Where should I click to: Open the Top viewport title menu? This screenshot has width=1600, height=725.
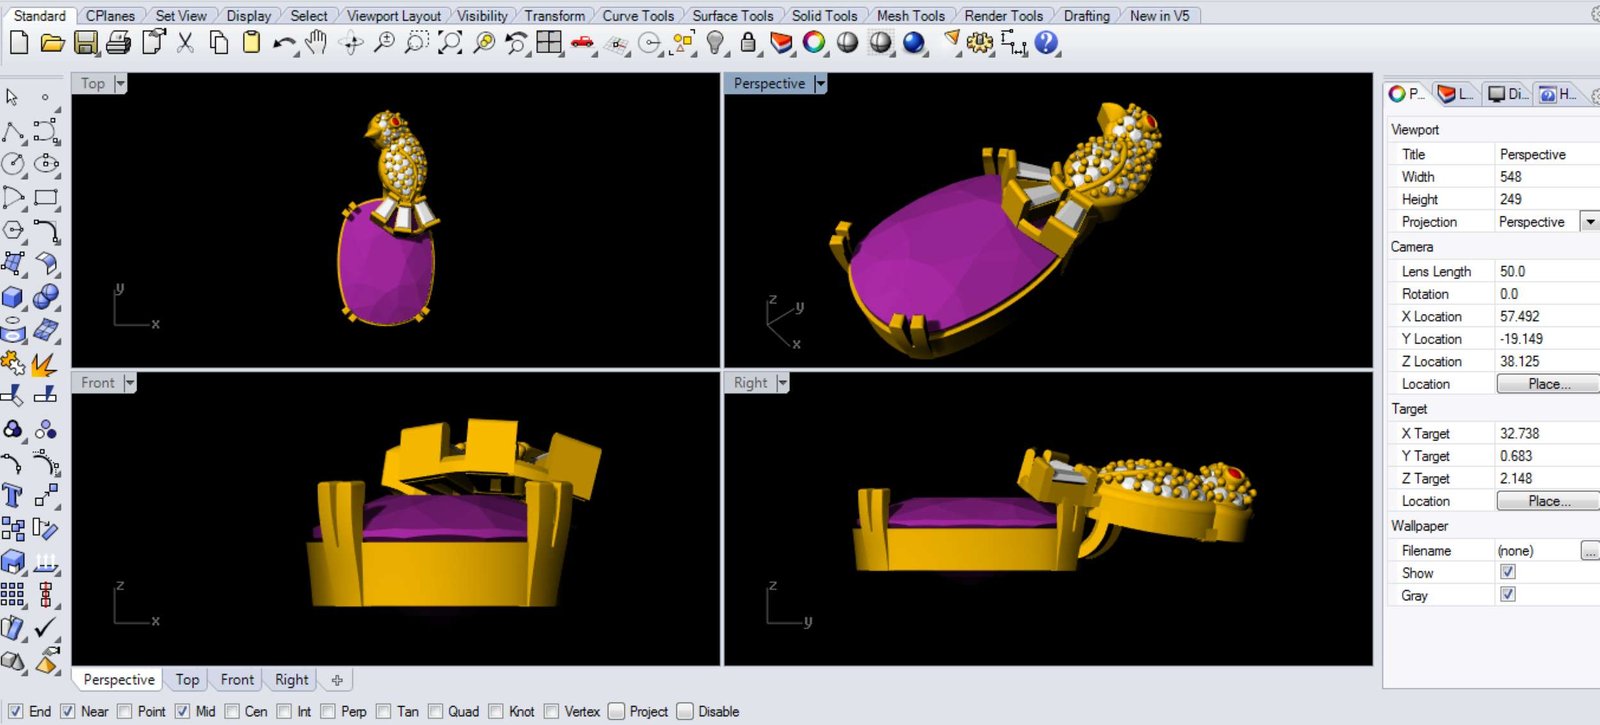pyautogui.click(x=120, y=84)
